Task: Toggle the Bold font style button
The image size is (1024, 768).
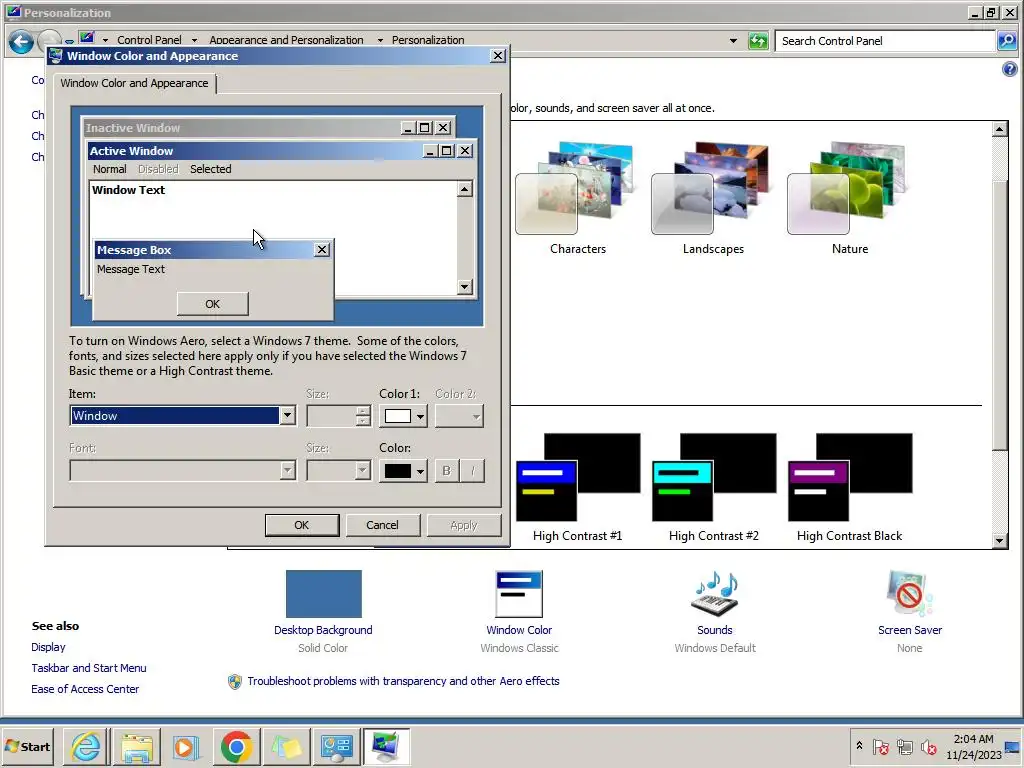Action: 447,470
